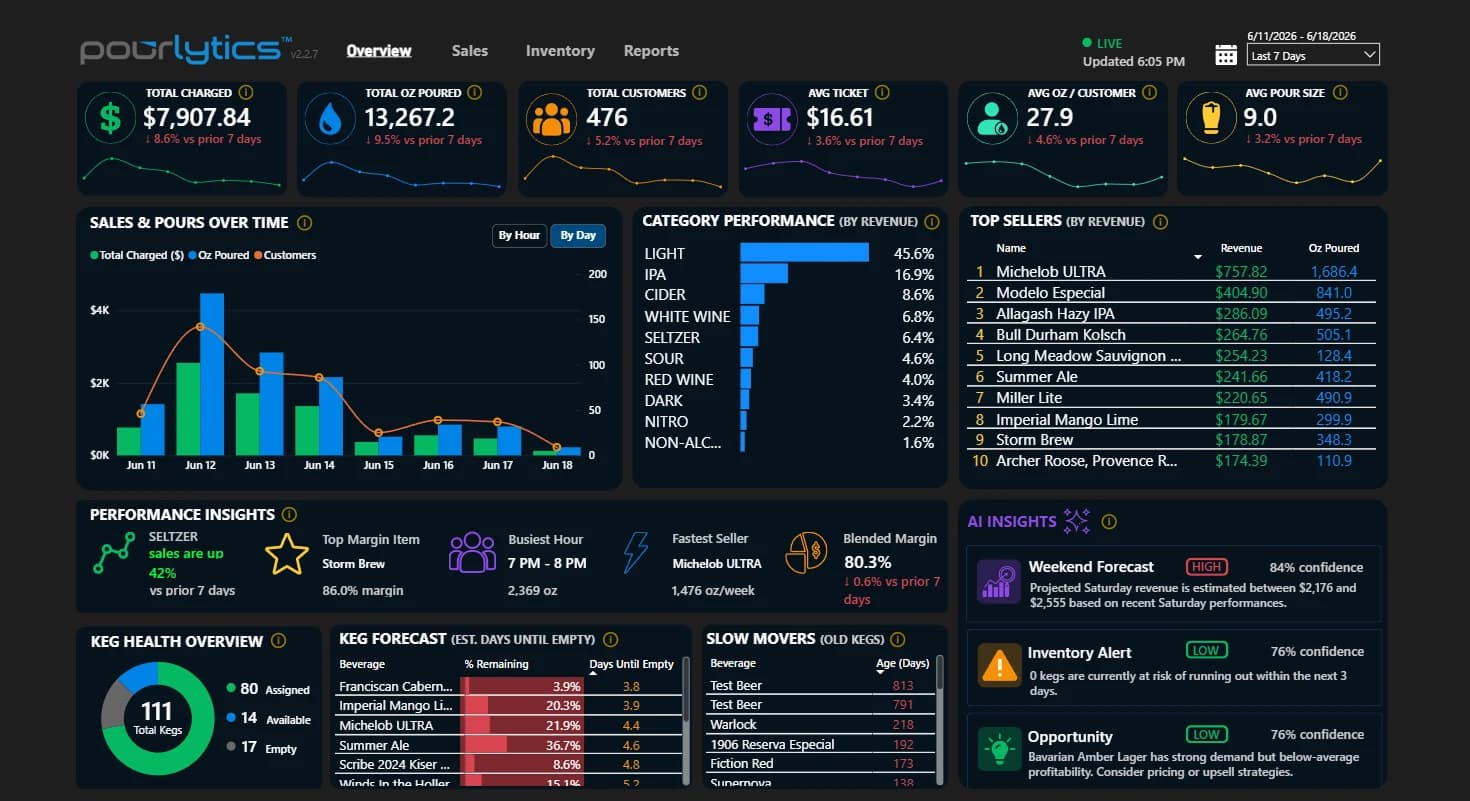The height and width of the screenshot is (801, 1470).
Task: Click info icon beside Keg Health Overview
Action: (x=278, y=641)
